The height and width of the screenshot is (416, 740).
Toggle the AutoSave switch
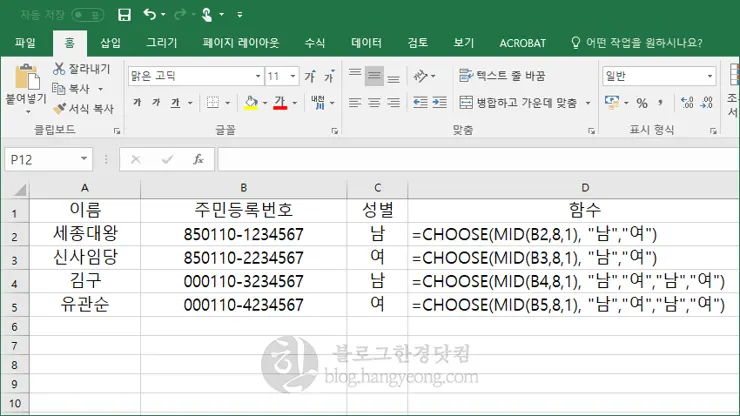pos(88,15)
